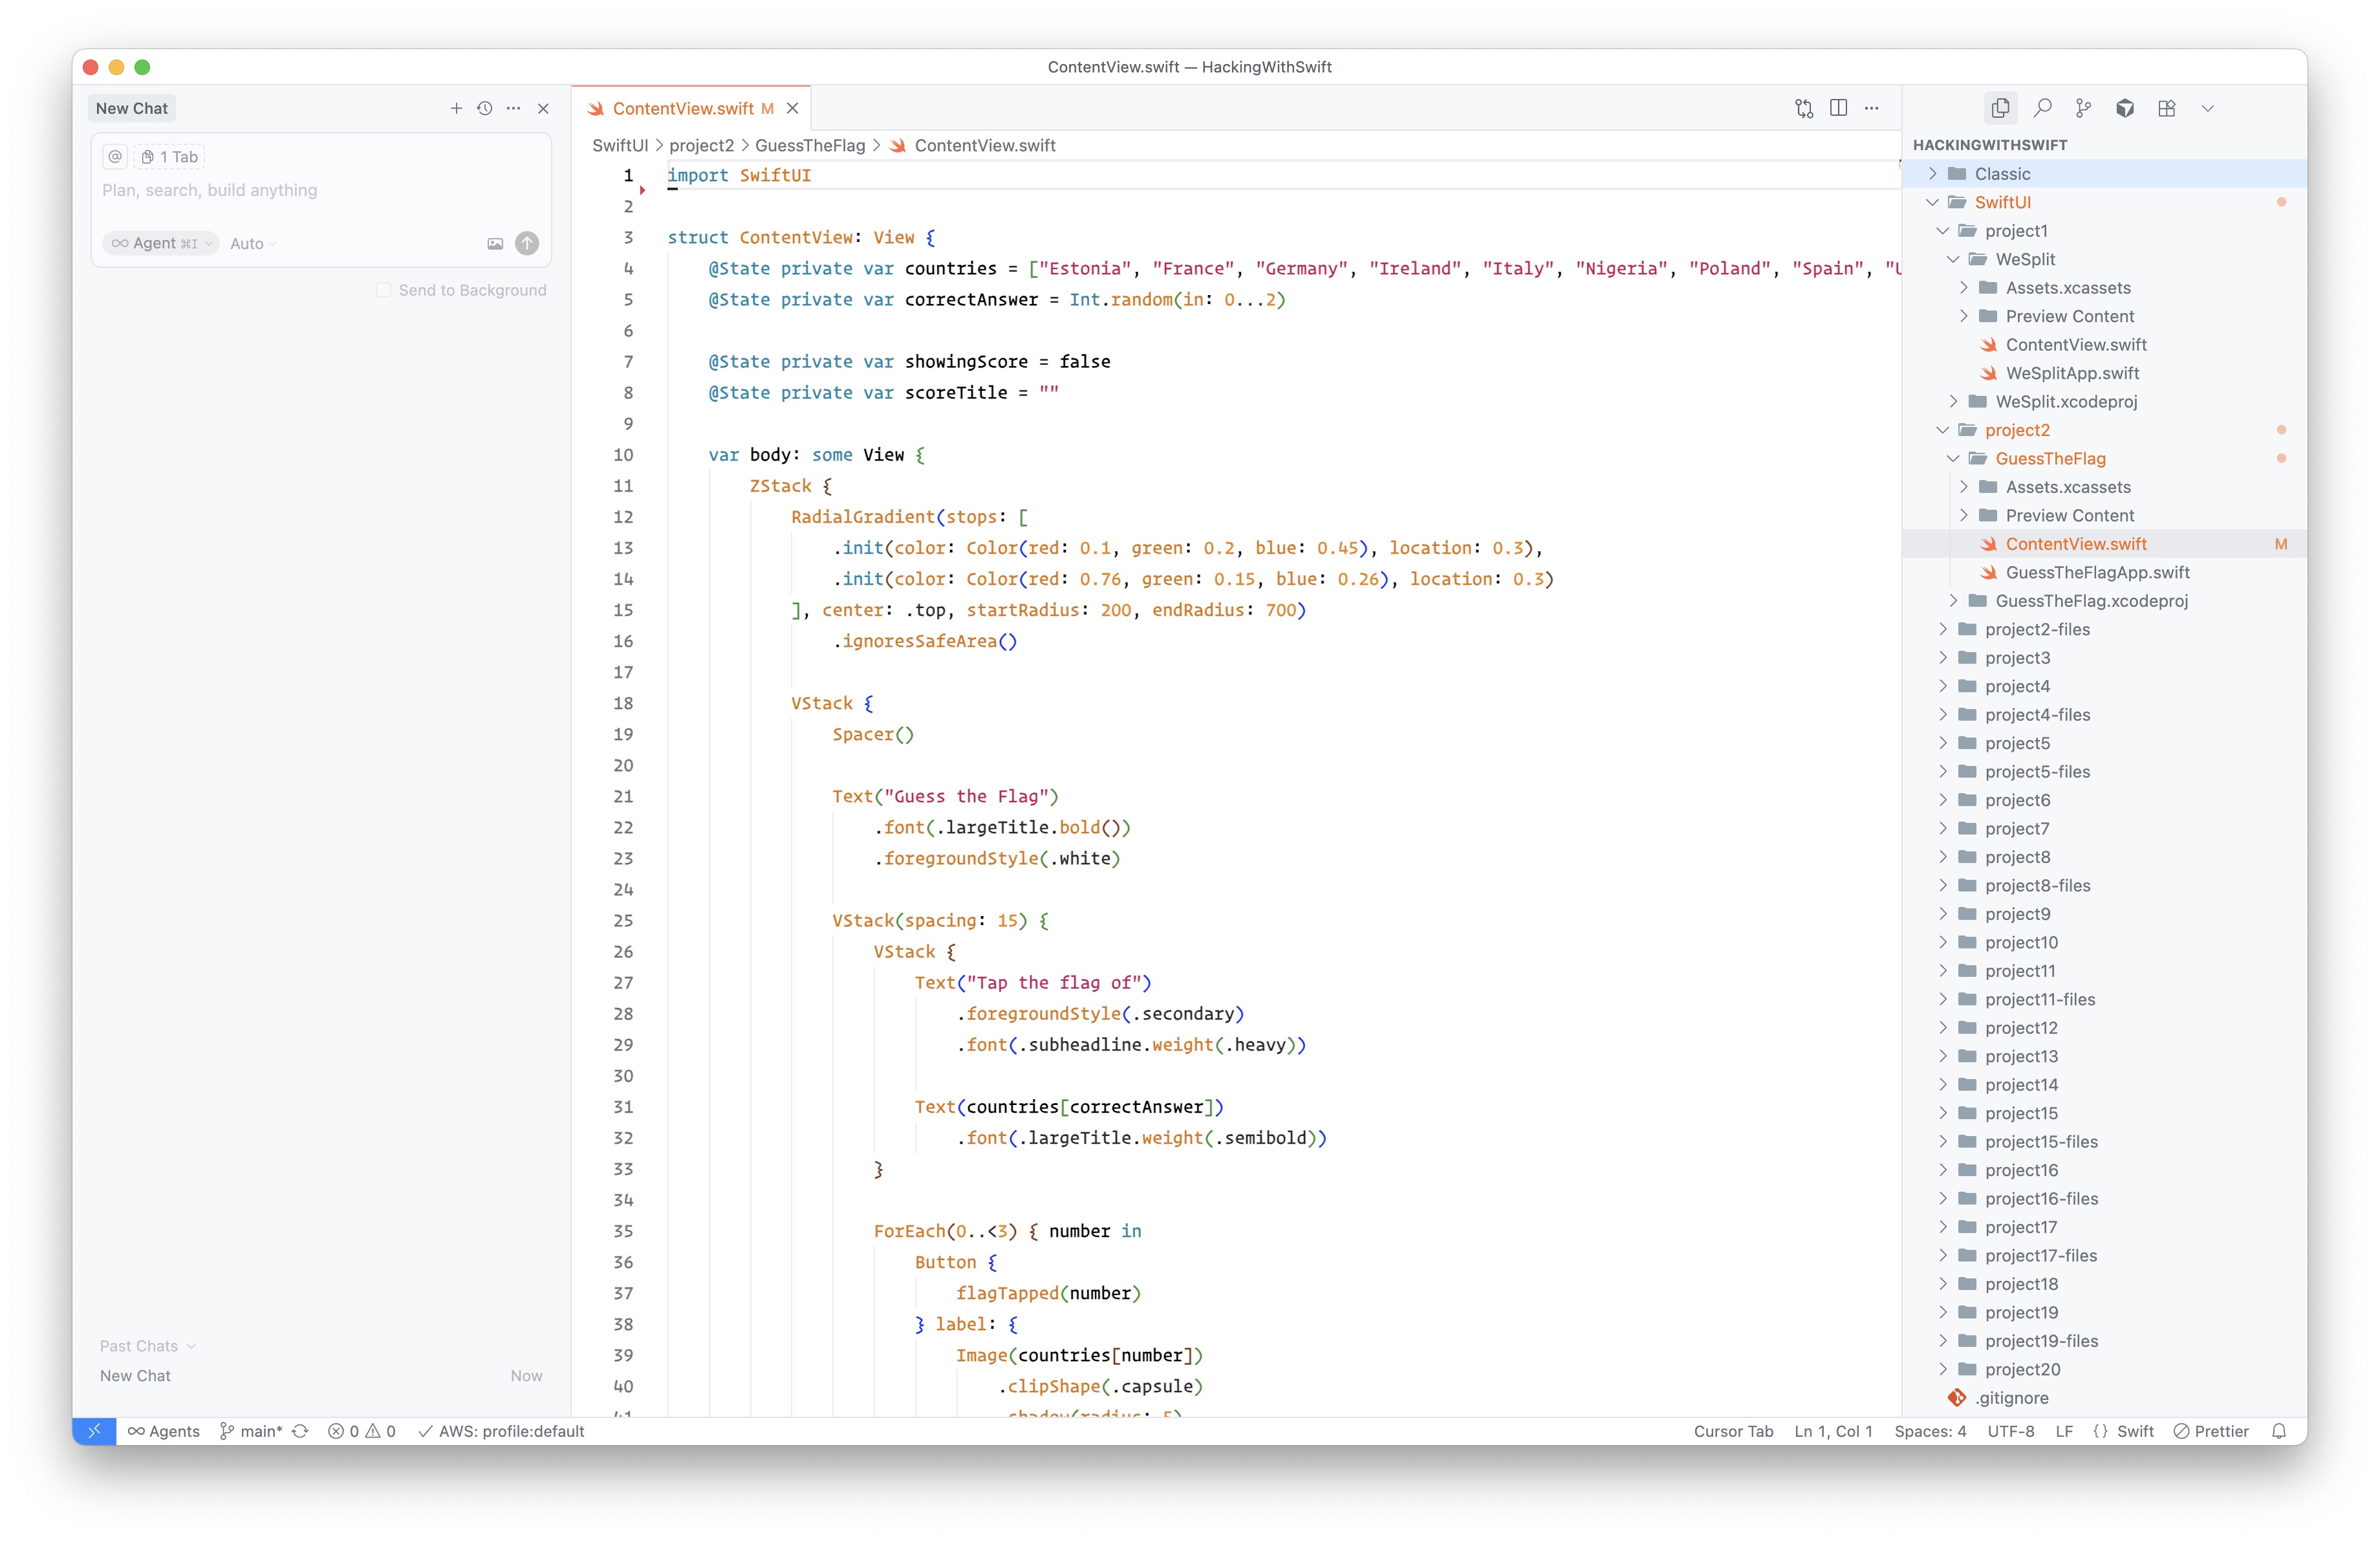This screenshot has width=2380, height=1541.
Task: Open the Source Control branch icon
Action: [2083, 108]
